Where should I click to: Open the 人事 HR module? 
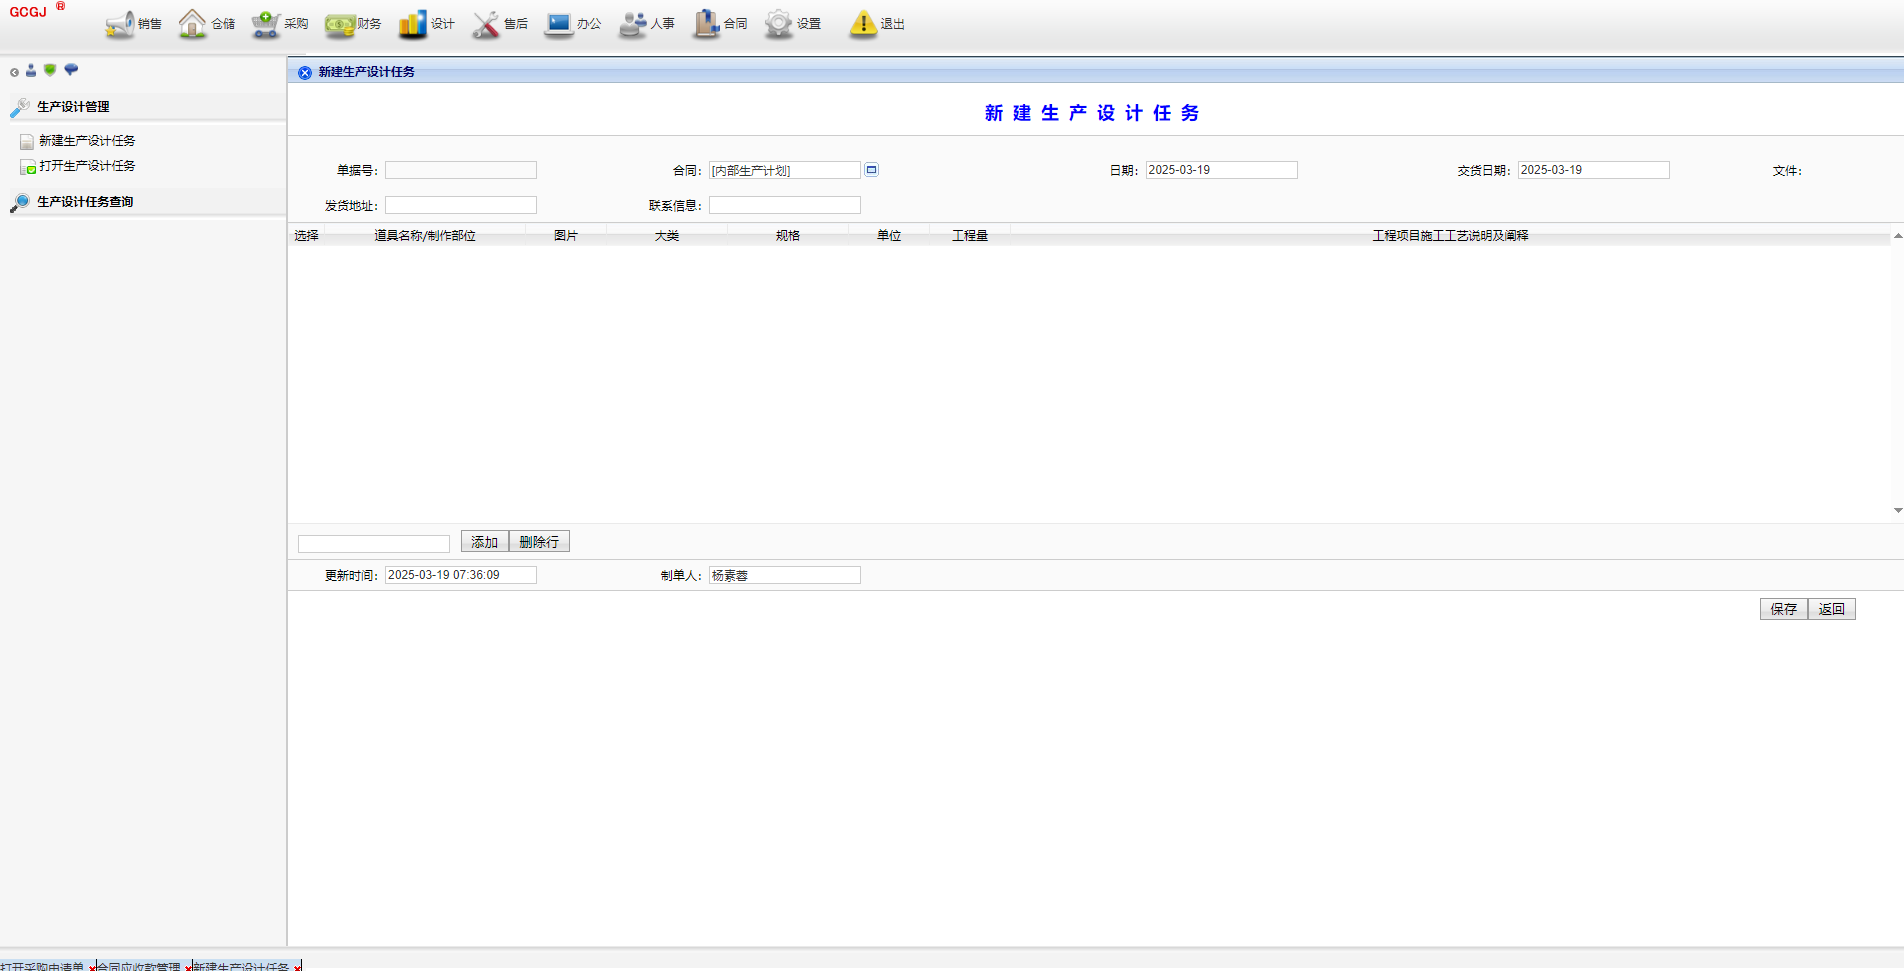[x=647, y=24]
